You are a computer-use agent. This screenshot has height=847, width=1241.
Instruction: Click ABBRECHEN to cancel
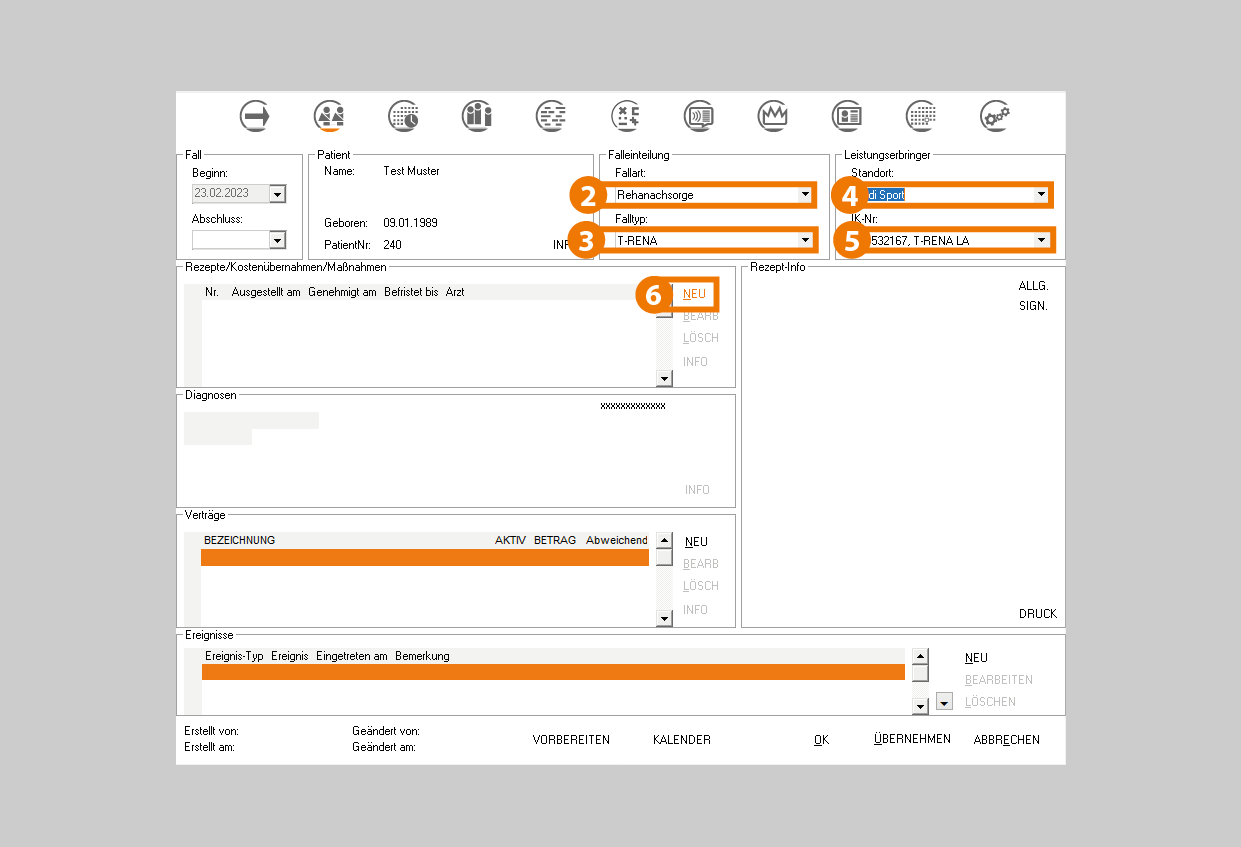point(1006,740)
